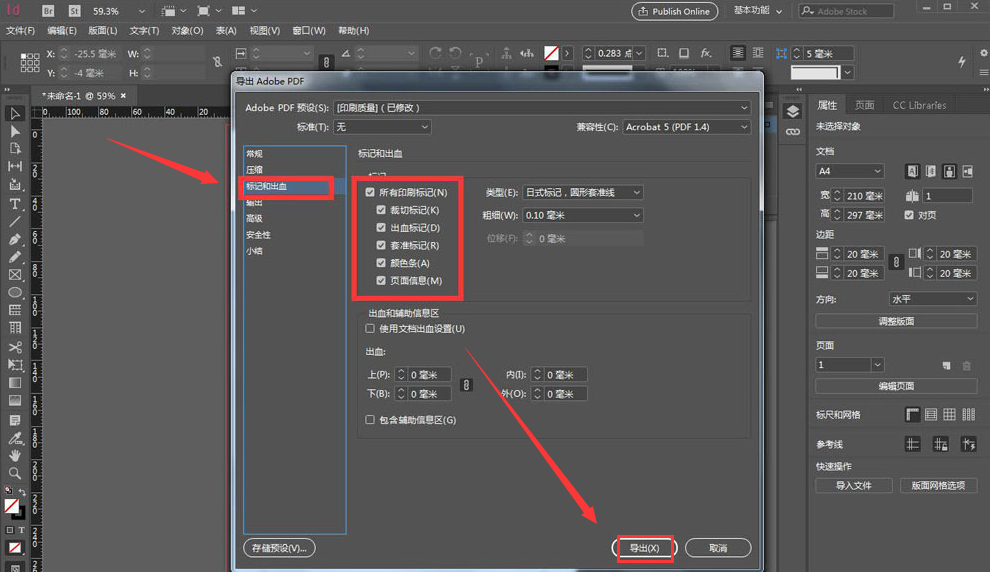Viewport: 990px width, 572px height.
Task: Select the Gap tool
Action: coord(15,166)
